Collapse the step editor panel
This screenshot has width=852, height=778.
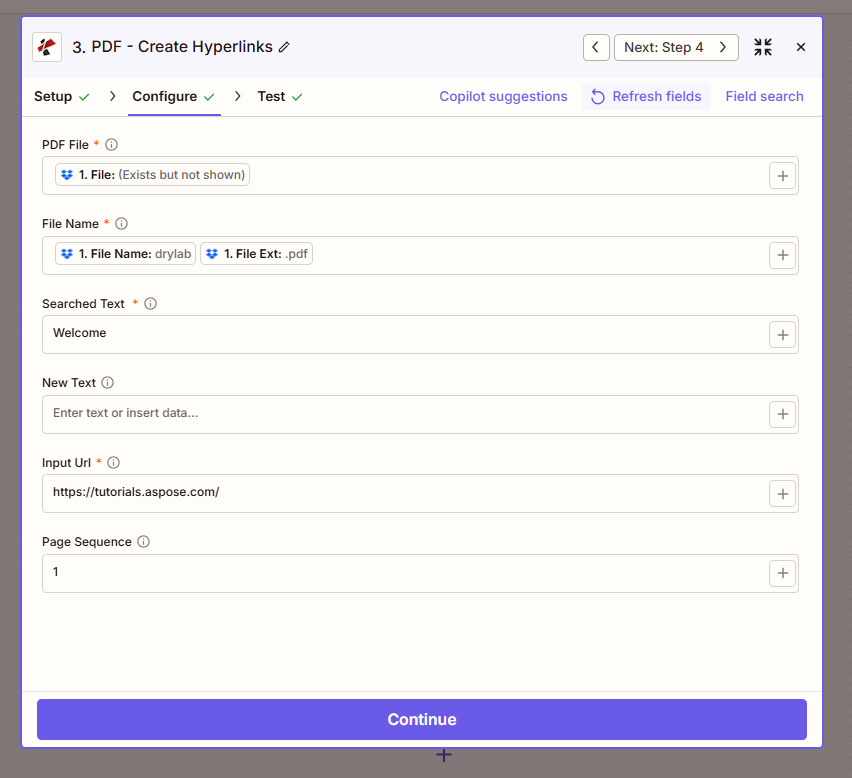pos(763,47)
